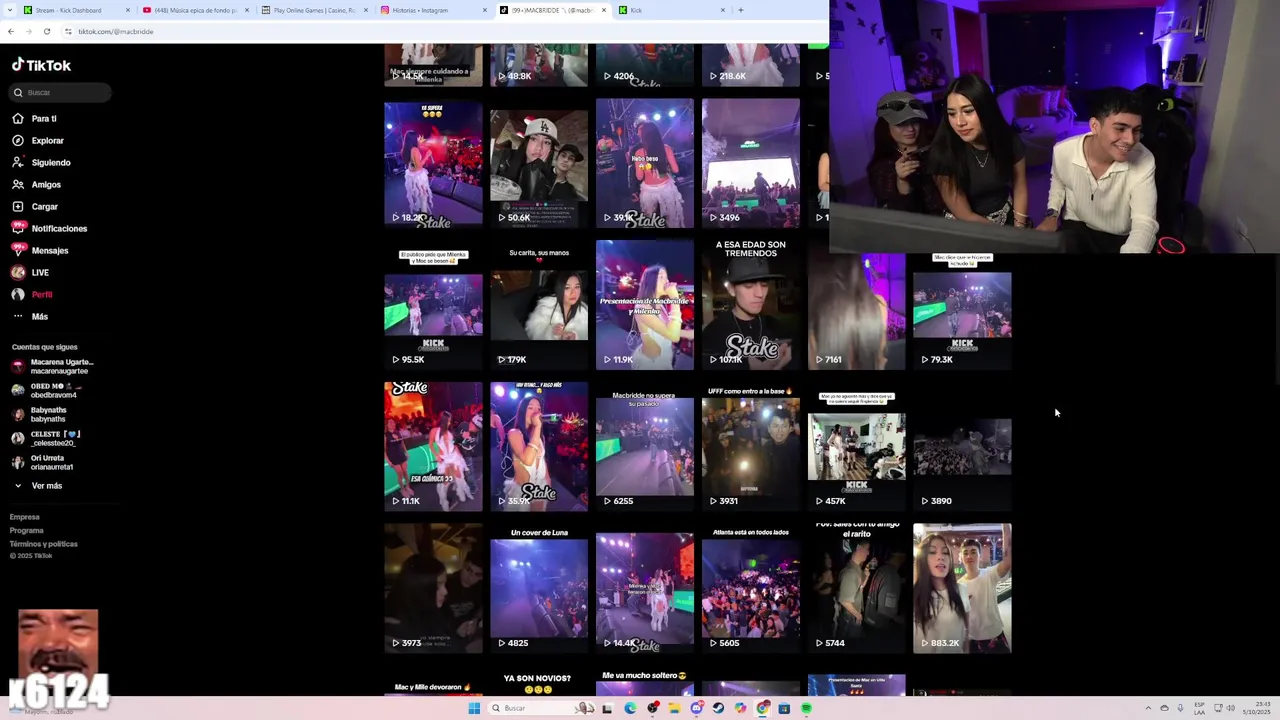Screen dimensions: 1280x720
Task: Open Discord from the taskbar
Action: 696,708
